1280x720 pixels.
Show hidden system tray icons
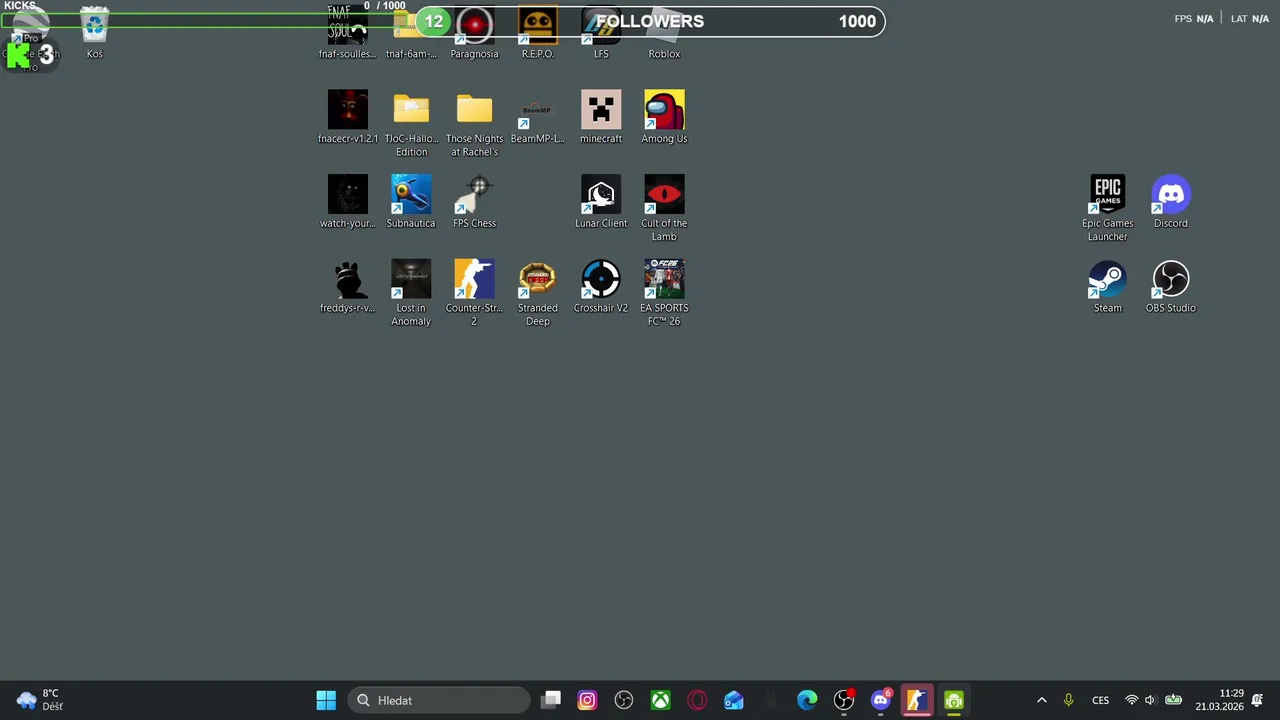[x=1041, y=700]
